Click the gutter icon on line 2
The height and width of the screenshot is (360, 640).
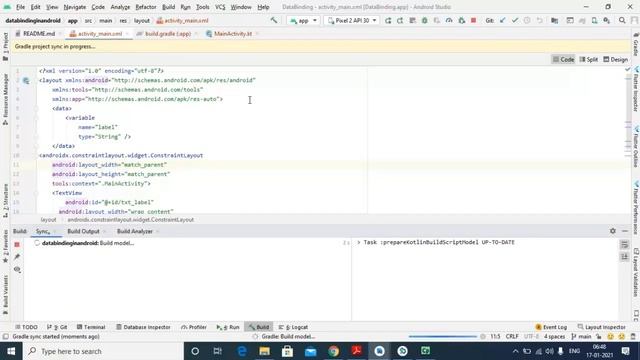(26, 81)
